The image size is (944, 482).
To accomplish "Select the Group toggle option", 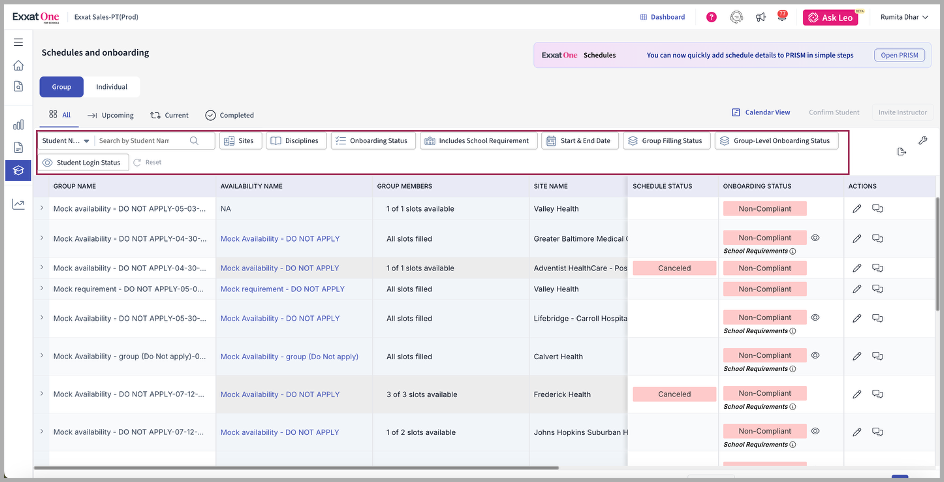I will click(61, 87).
